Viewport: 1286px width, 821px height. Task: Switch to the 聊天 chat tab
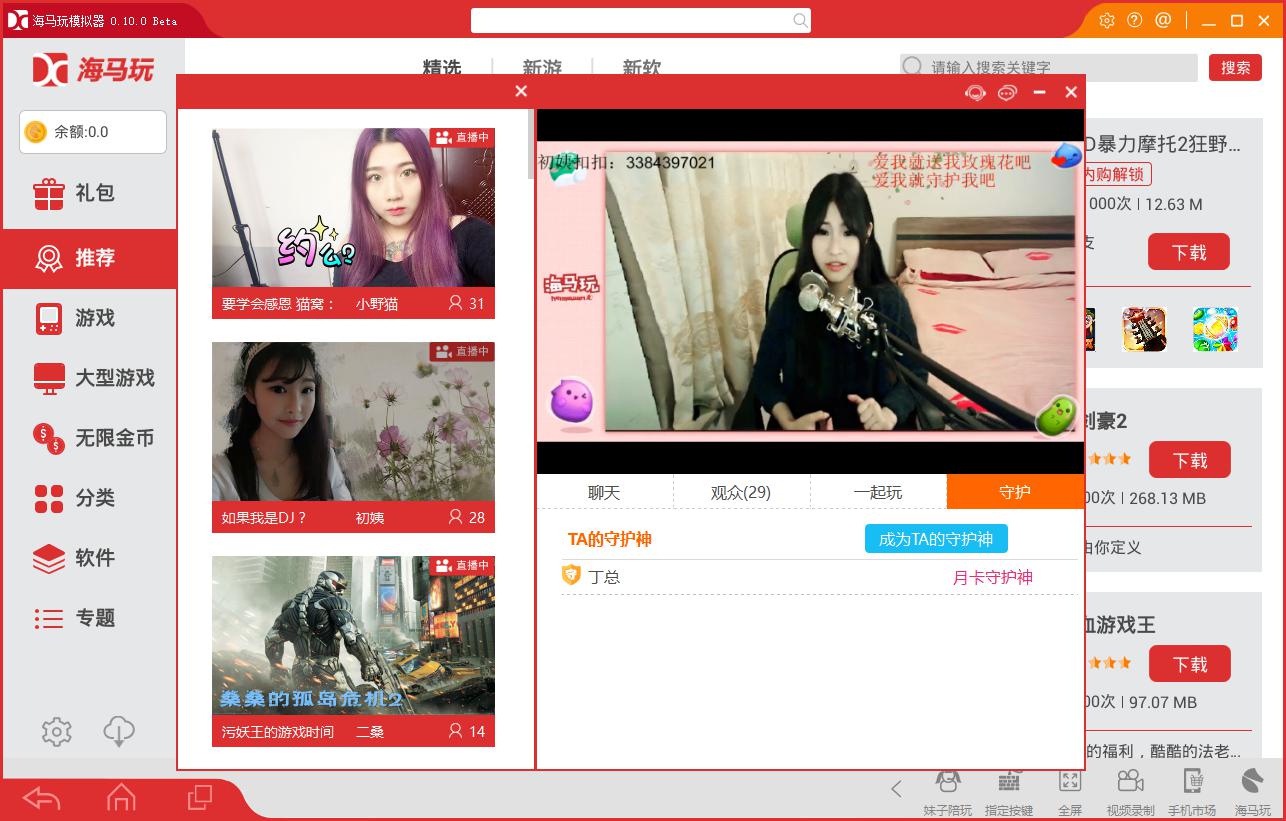coord(605,492)
